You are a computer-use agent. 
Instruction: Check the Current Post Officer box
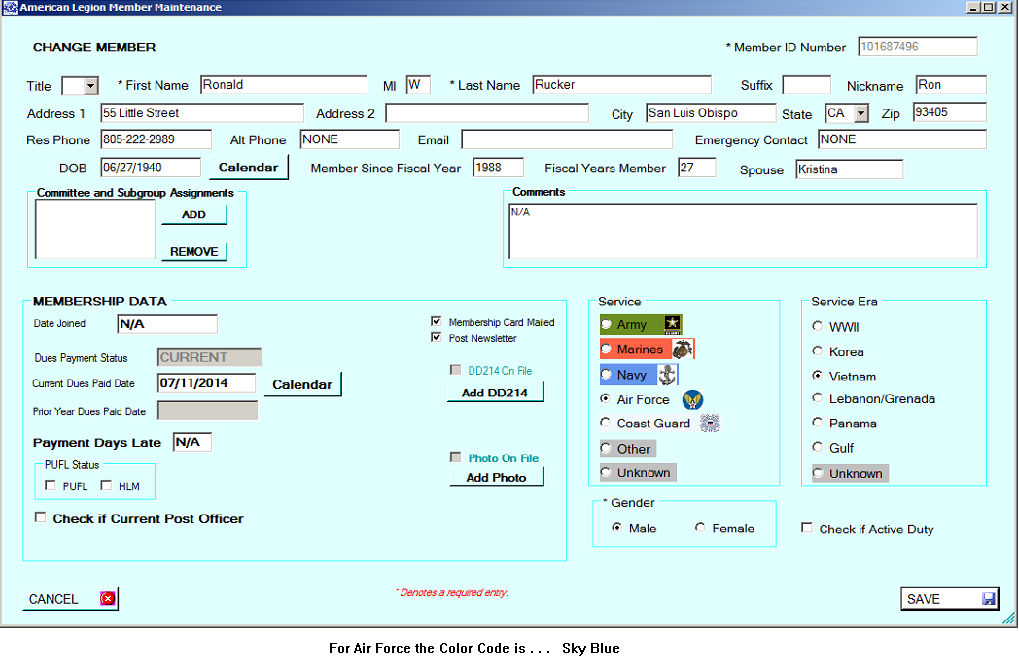[40, 517]
